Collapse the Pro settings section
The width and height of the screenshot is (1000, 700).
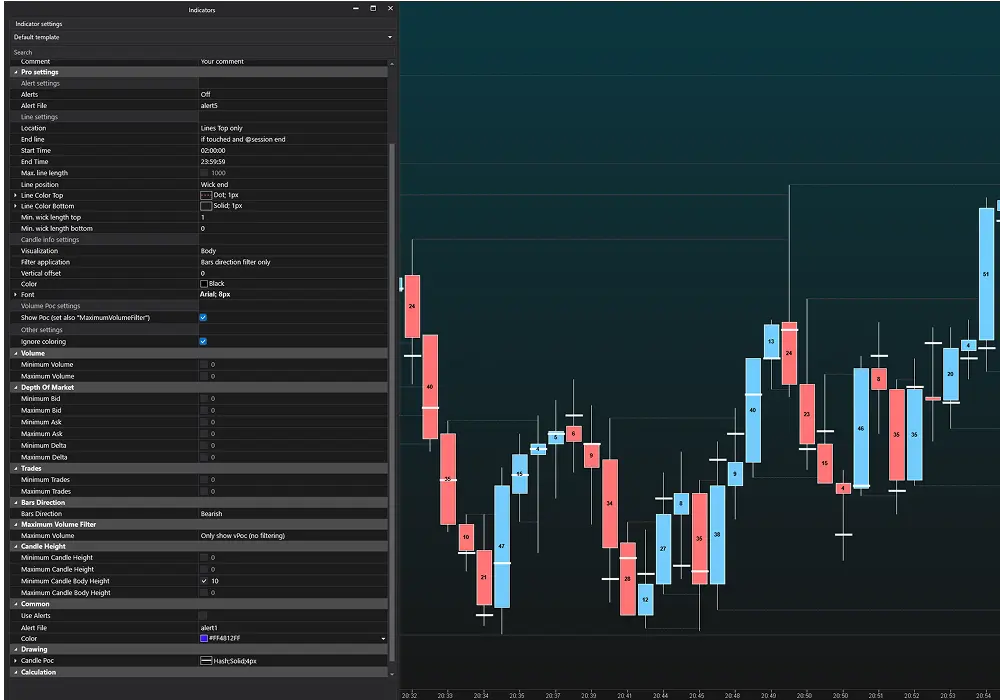(15, 72)
